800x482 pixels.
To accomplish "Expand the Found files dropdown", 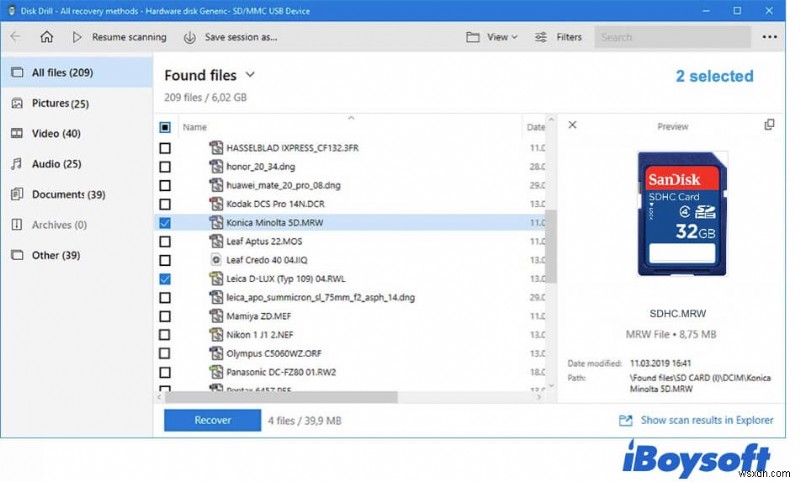I will (250, 75).
